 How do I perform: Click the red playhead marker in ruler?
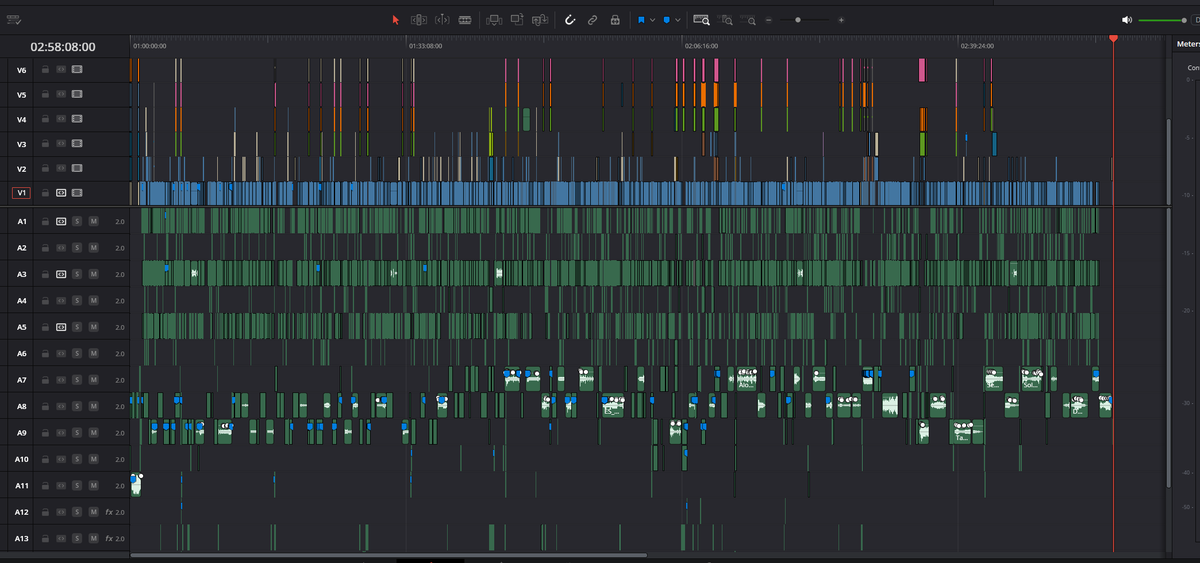[x=1113, y=38]
